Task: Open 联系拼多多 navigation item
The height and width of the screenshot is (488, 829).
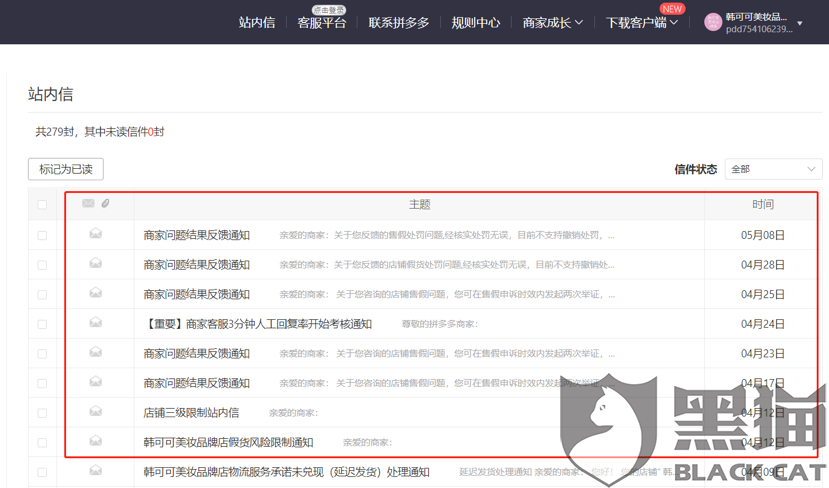Action: coord(399,23)
